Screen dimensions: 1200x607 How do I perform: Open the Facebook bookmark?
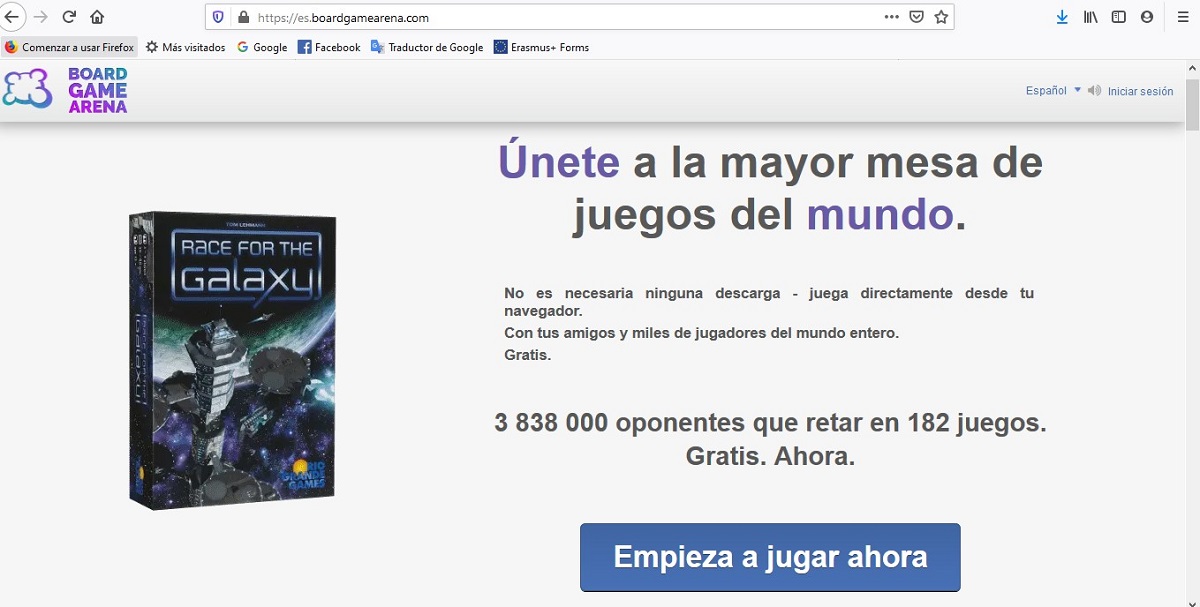(x=329, y=47)
